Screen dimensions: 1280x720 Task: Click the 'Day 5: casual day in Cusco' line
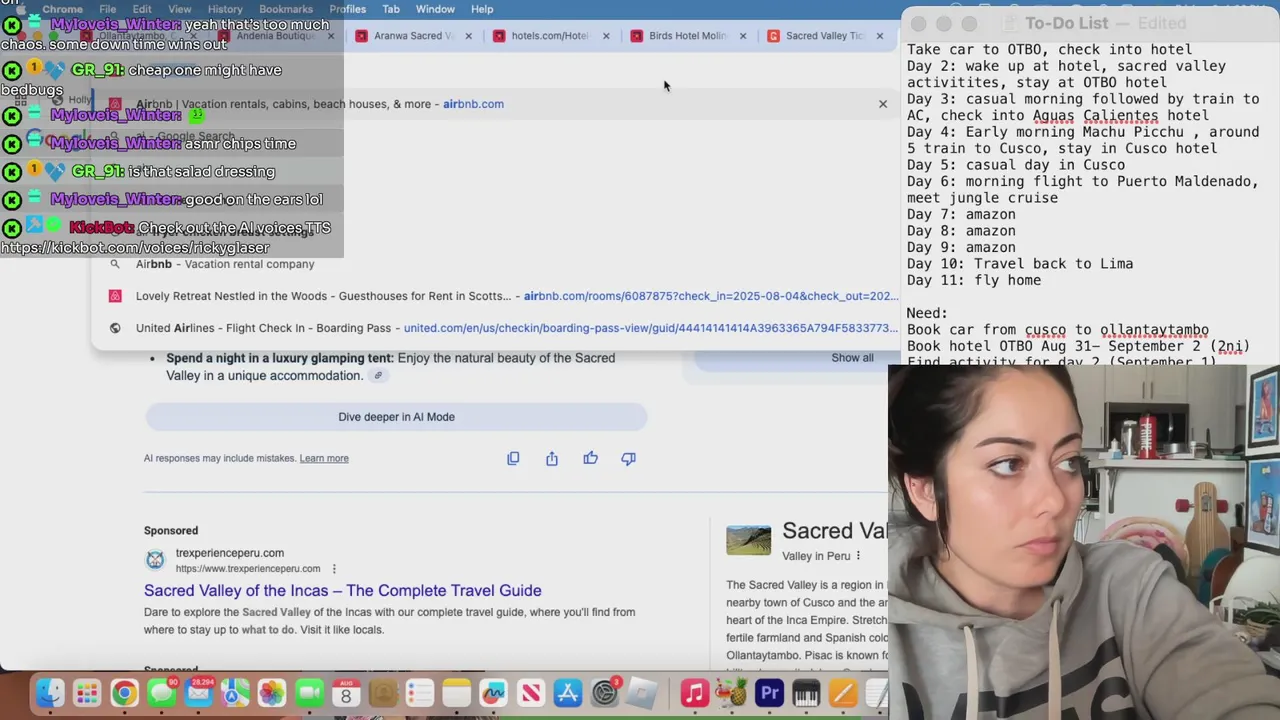[1016, 165]
